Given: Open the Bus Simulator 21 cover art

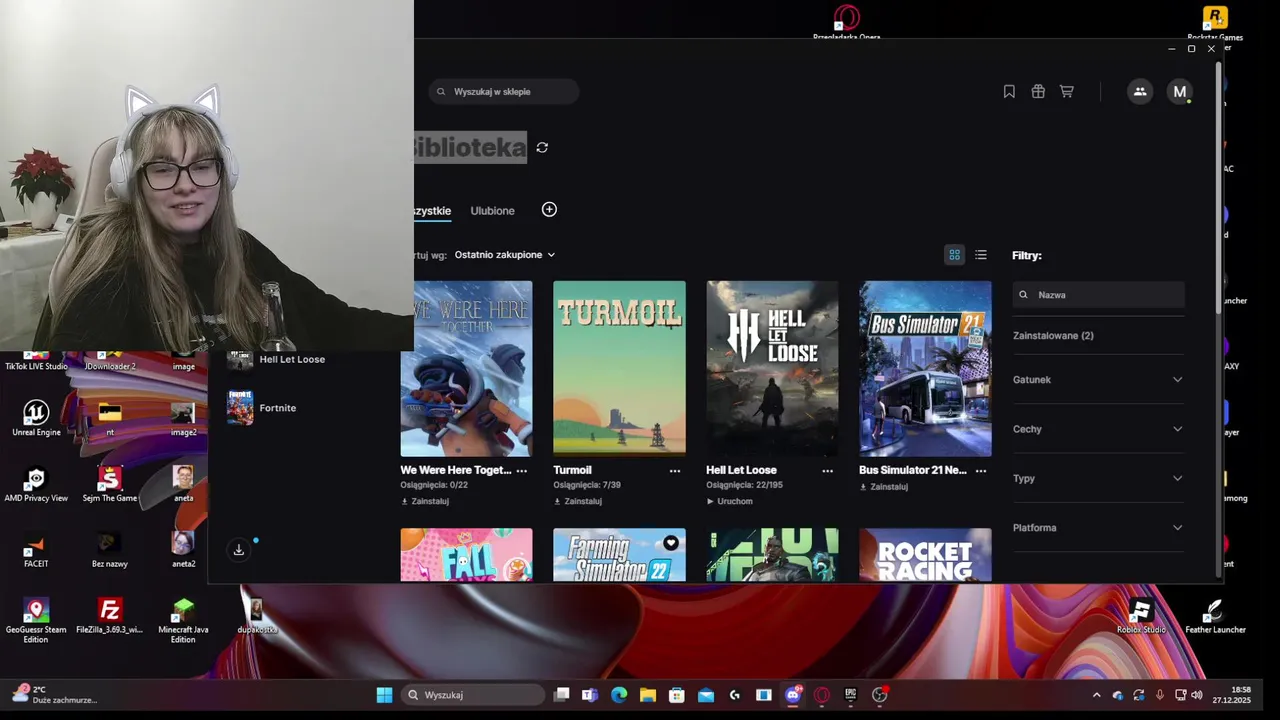Looking at the screenshot, I should click(x=925, y=369).
